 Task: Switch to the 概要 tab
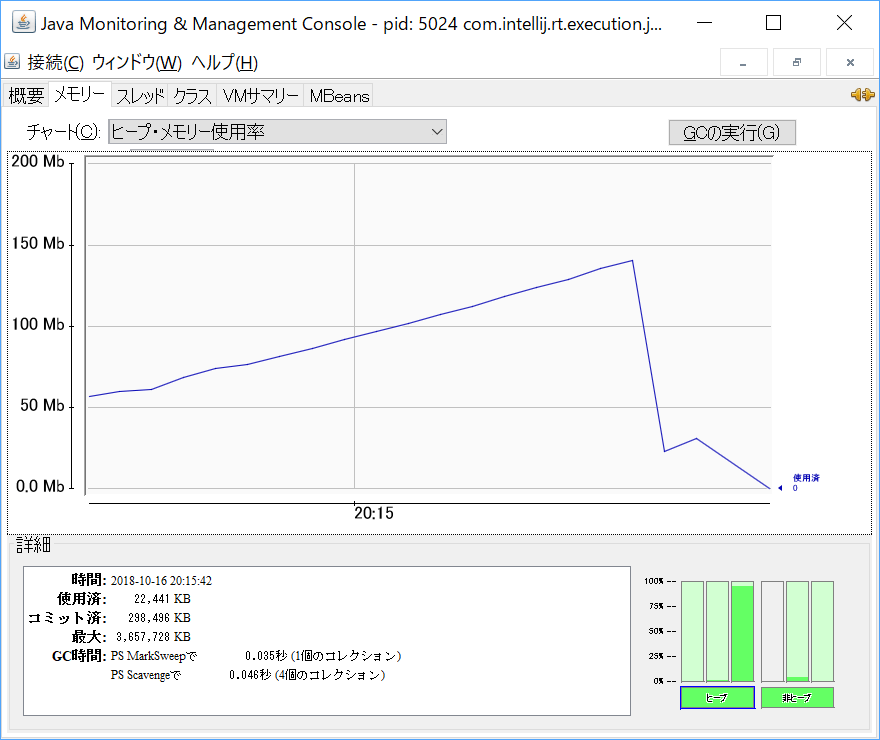[26, 96]
